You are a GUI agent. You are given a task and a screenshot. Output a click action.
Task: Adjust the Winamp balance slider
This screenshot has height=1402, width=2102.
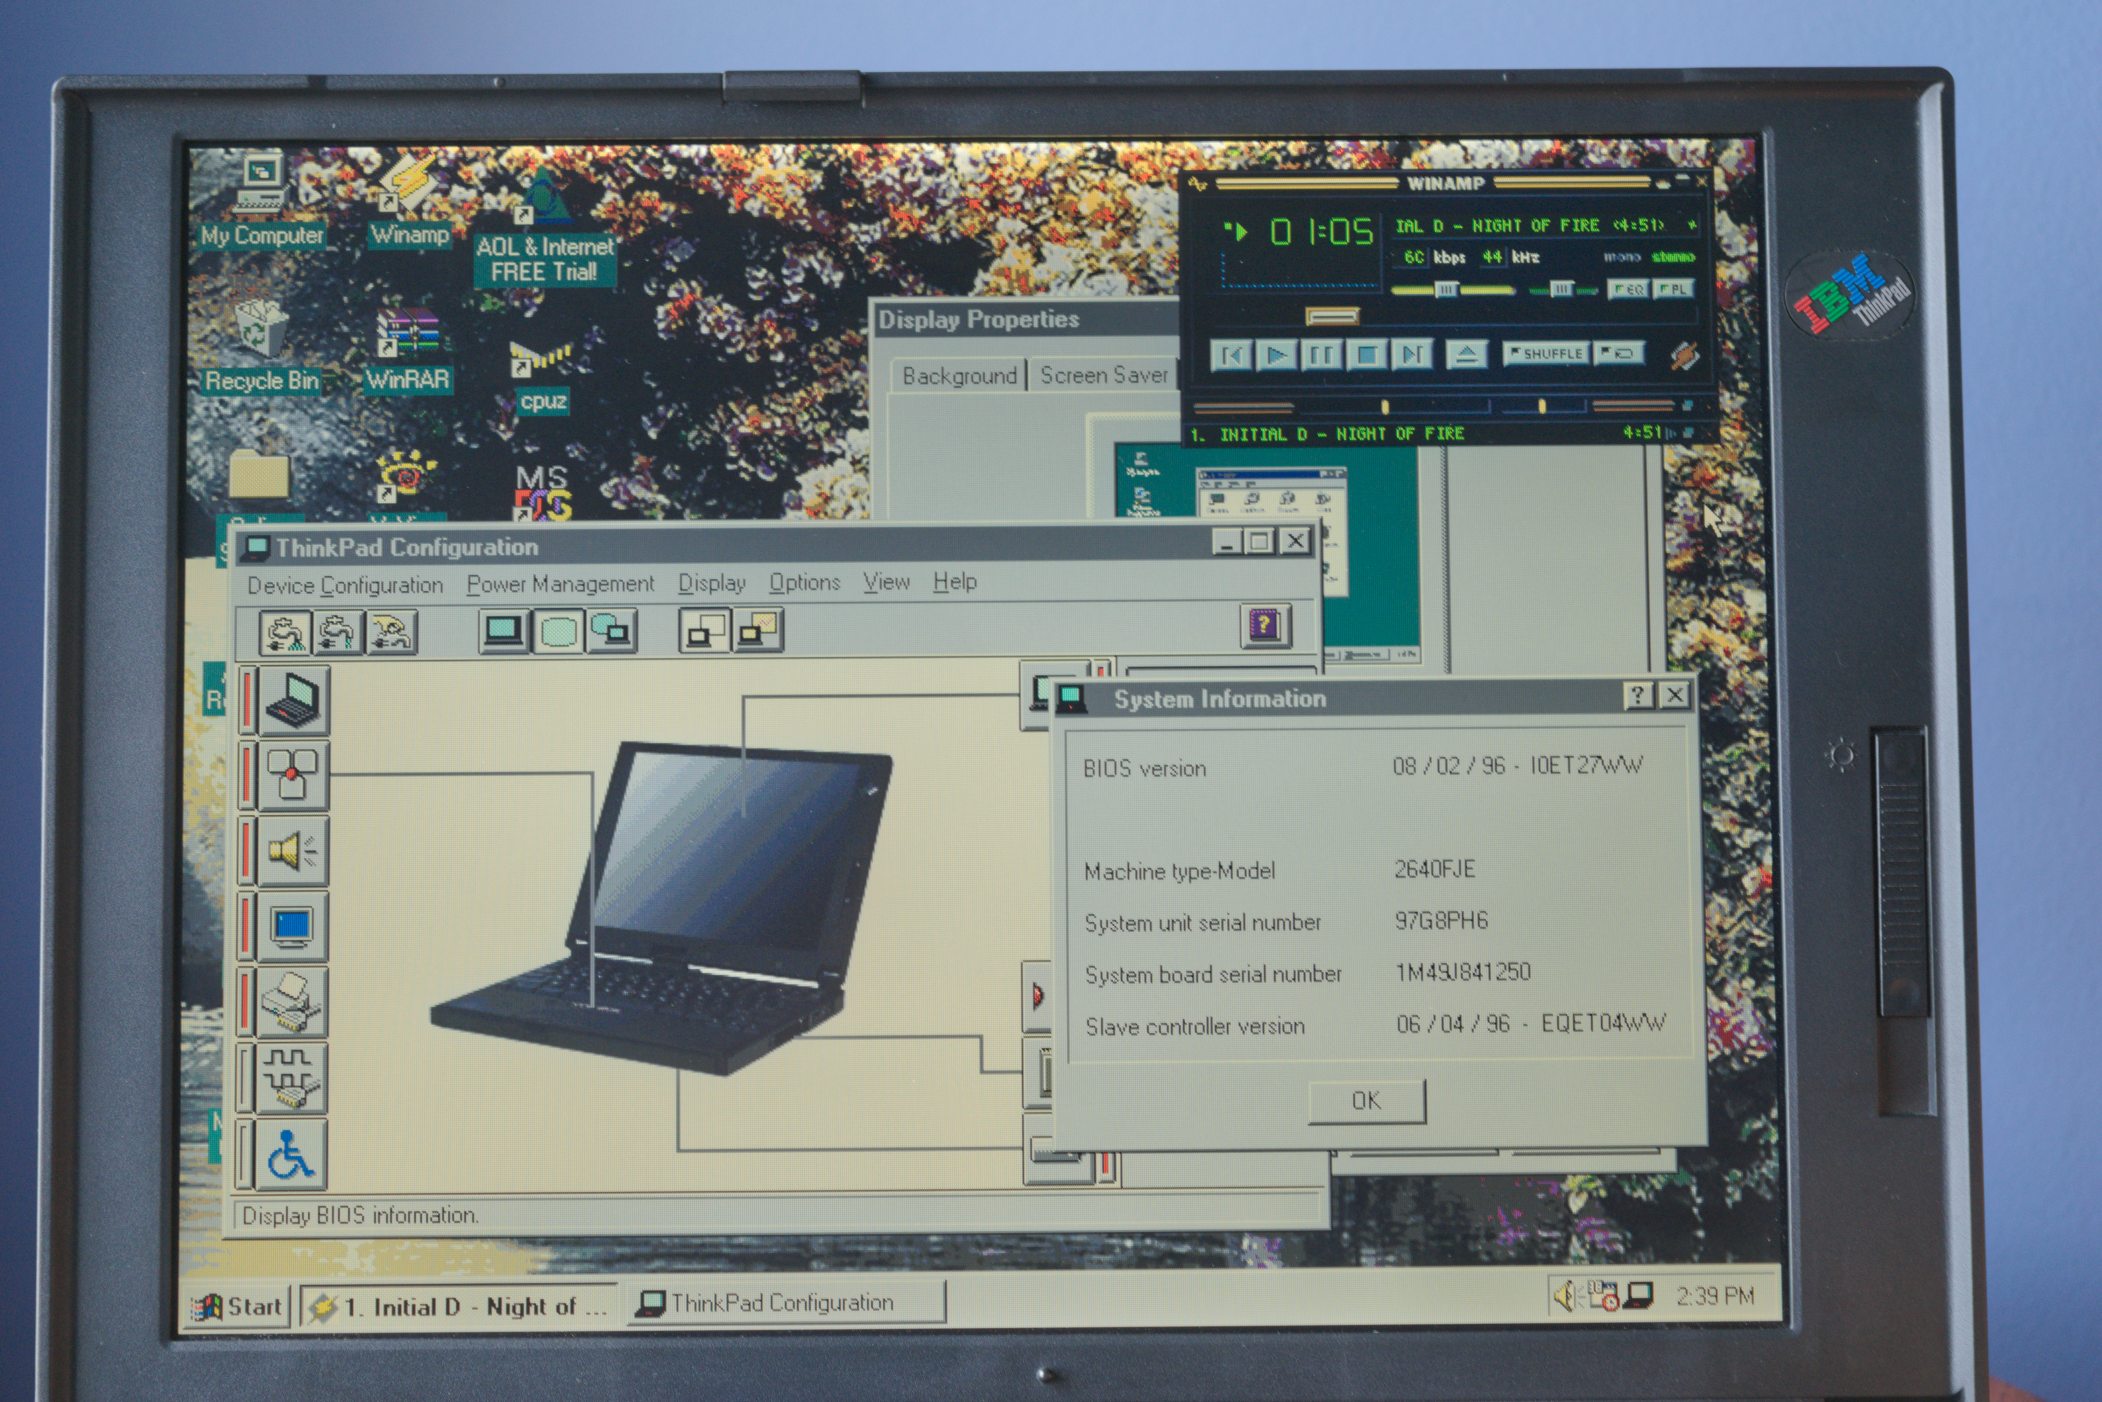(x=1565, y=290)
